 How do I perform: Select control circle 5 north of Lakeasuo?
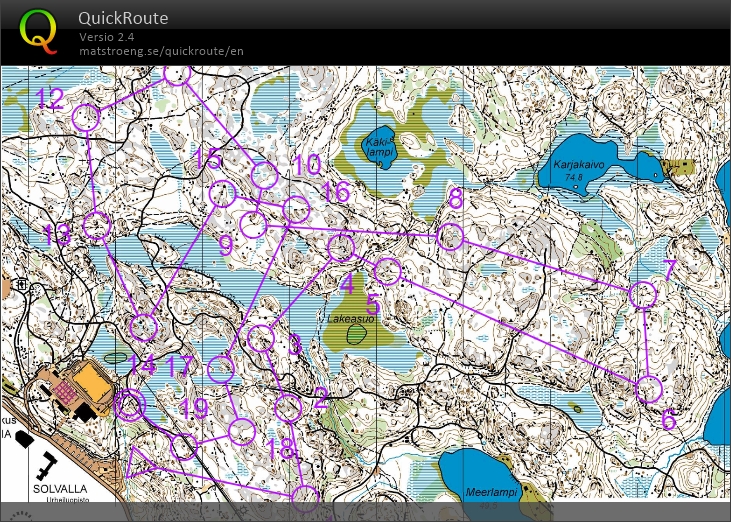(388, 271)
